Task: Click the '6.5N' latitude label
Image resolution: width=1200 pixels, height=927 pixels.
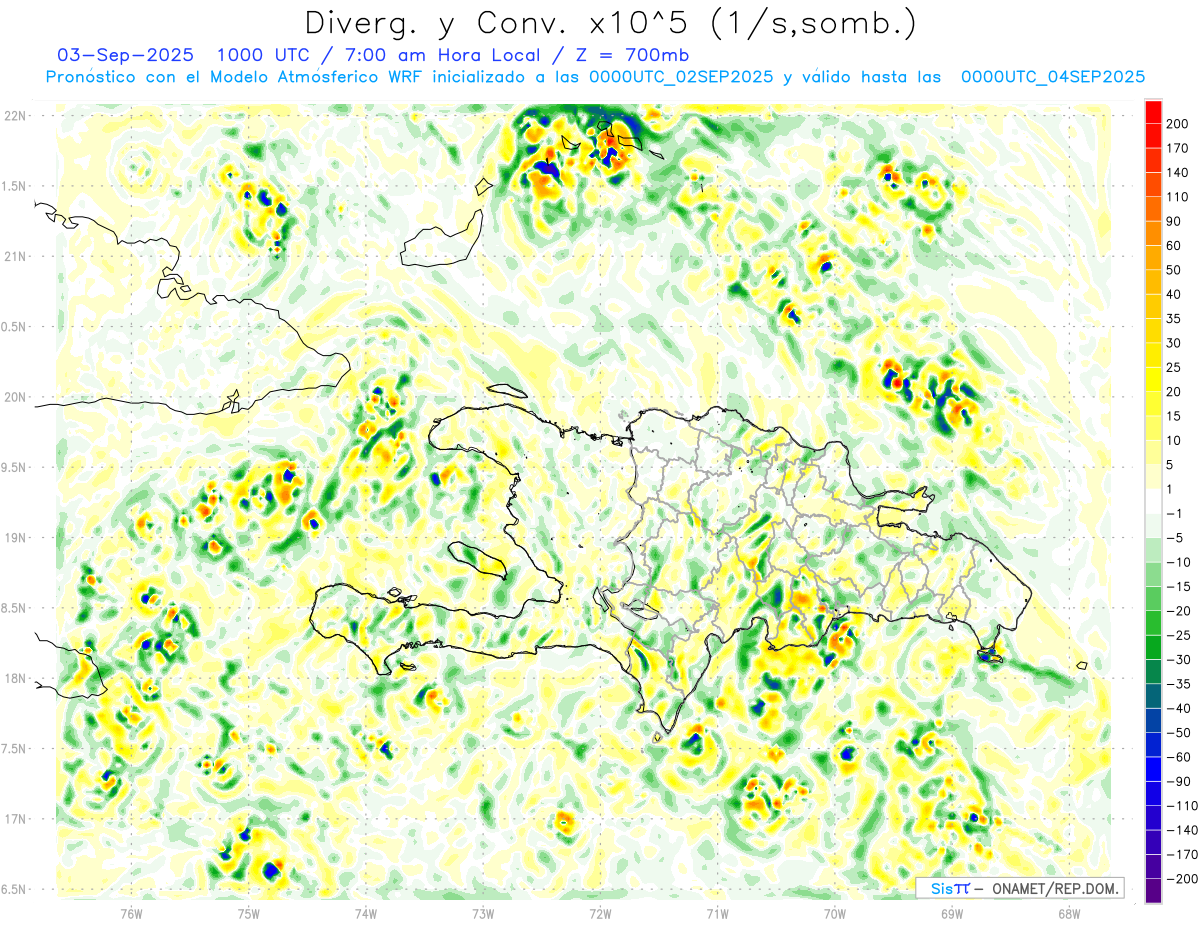Action: pos(14,890)
